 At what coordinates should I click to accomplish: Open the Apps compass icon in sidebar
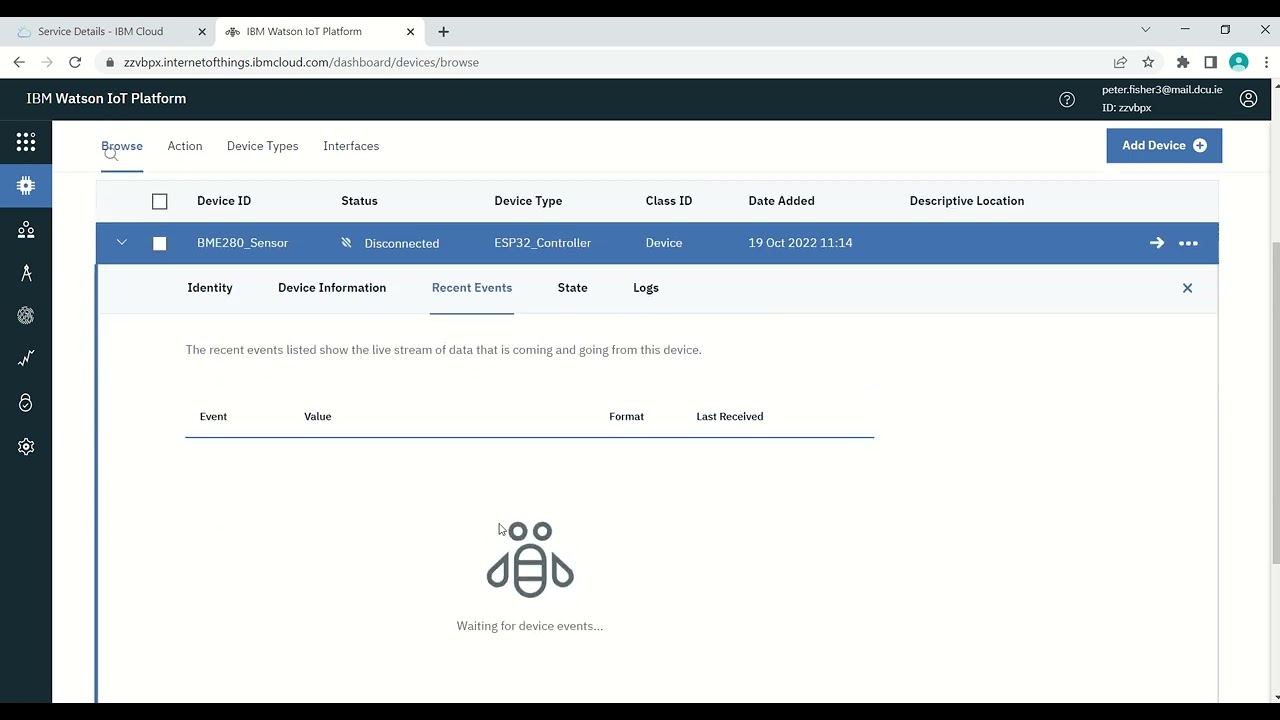[x=26, y=273]
